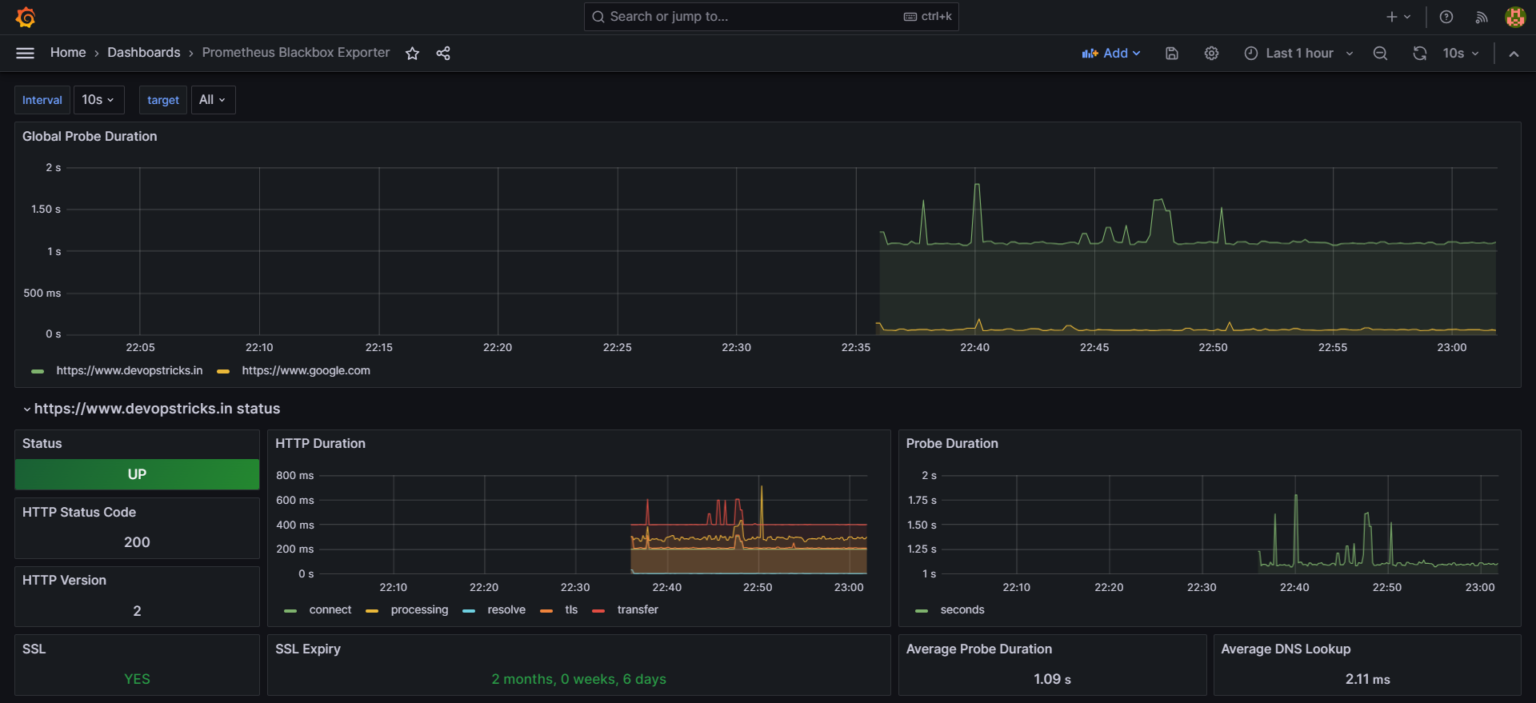Open the Interval 10s dropdown
Image resolution: width=1536 pixels, height=703 pixels.
click(98, 99)
